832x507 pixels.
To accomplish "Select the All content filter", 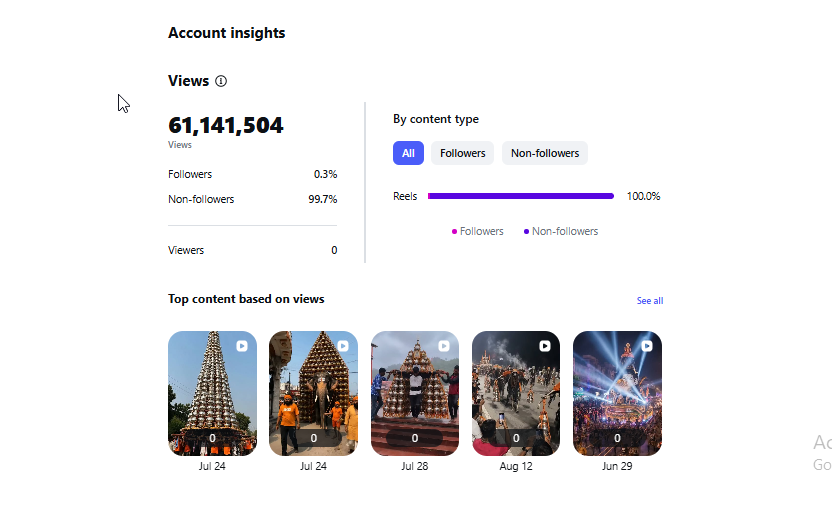I will coord(408,153).
